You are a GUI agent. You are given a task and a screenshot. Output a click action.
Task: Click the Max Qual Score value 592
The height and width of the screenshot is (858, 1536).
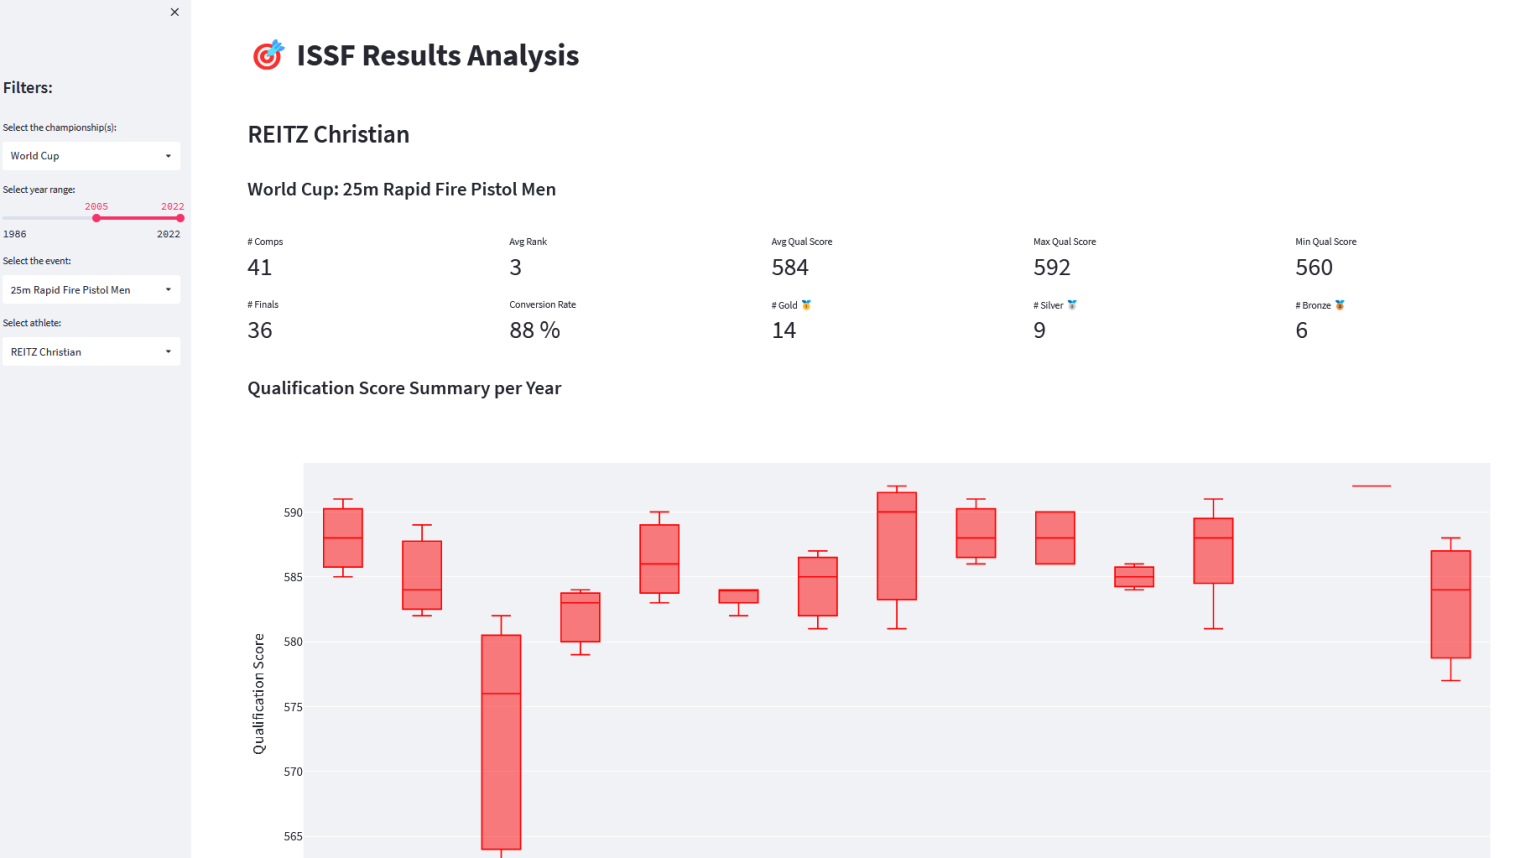1051,268
